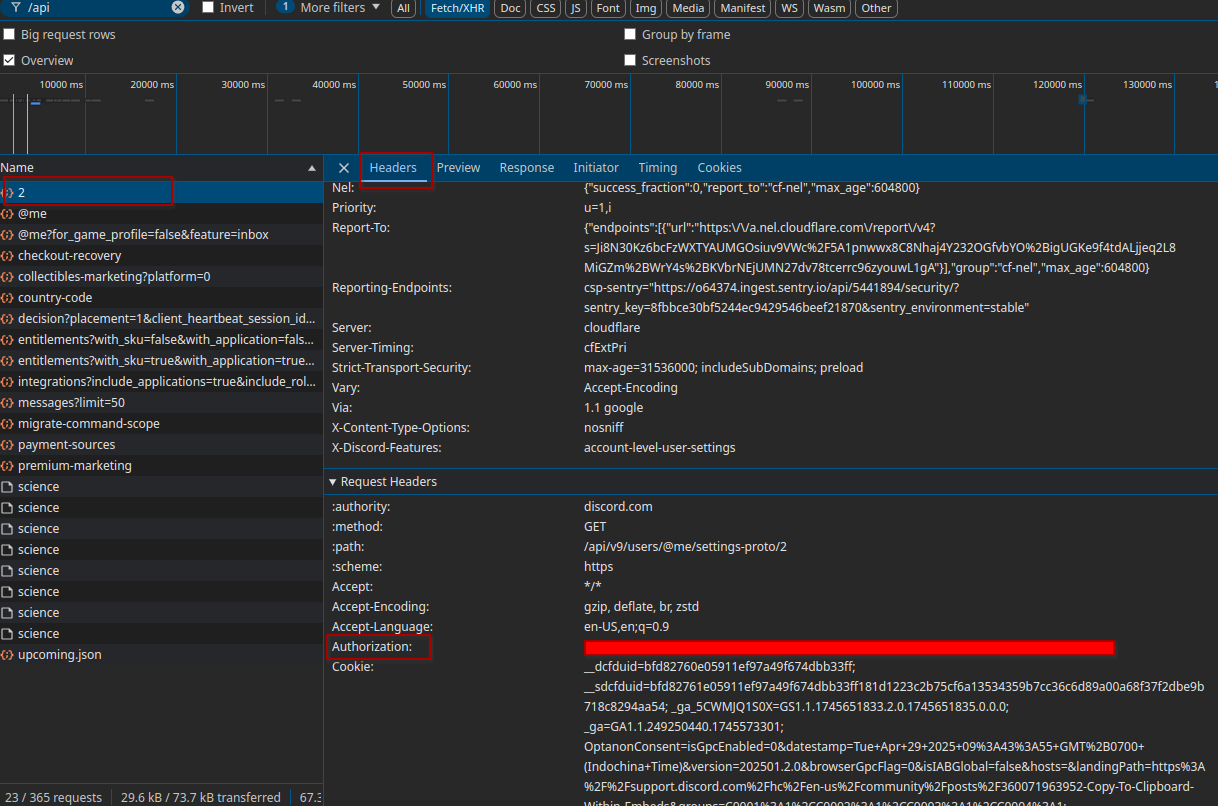Open the Response tab
This screenshot has height=806, width=1218.
coord(526,168)
